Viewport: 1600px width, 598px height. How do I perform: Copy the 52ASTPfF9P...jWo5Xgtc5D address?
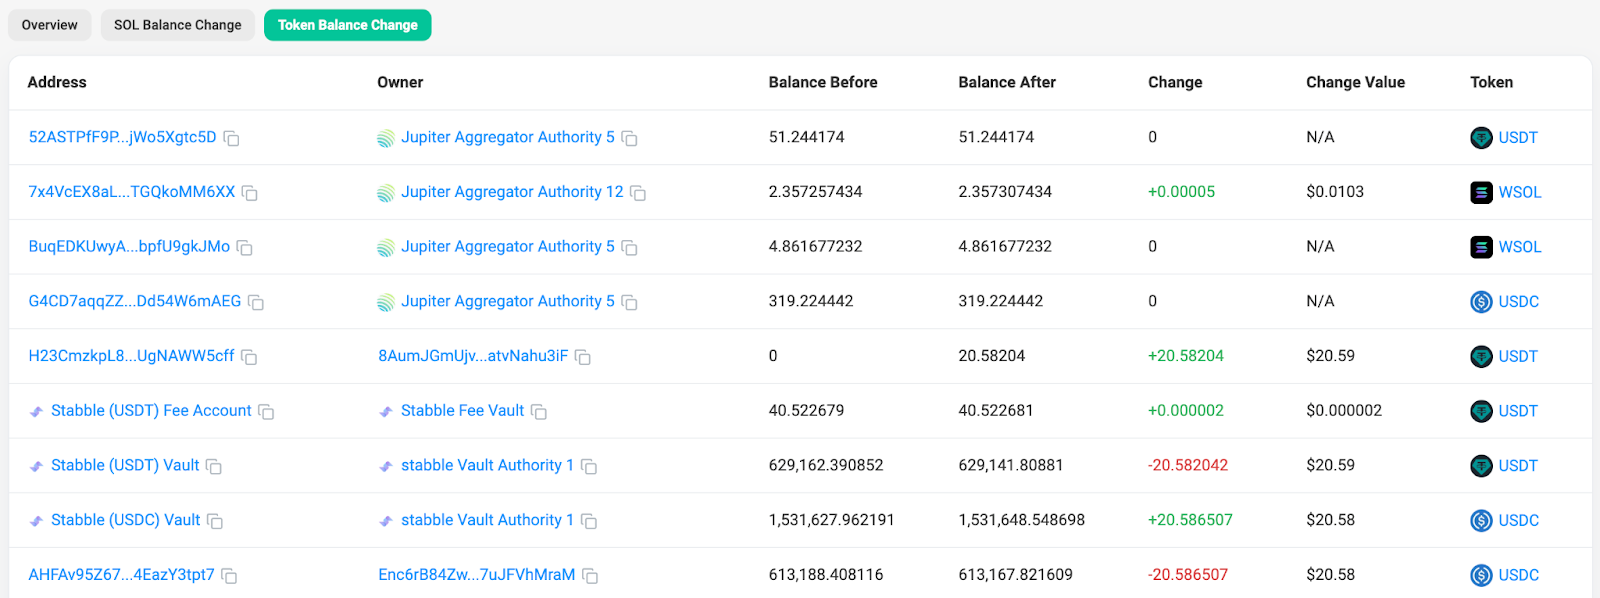(231, 138)
